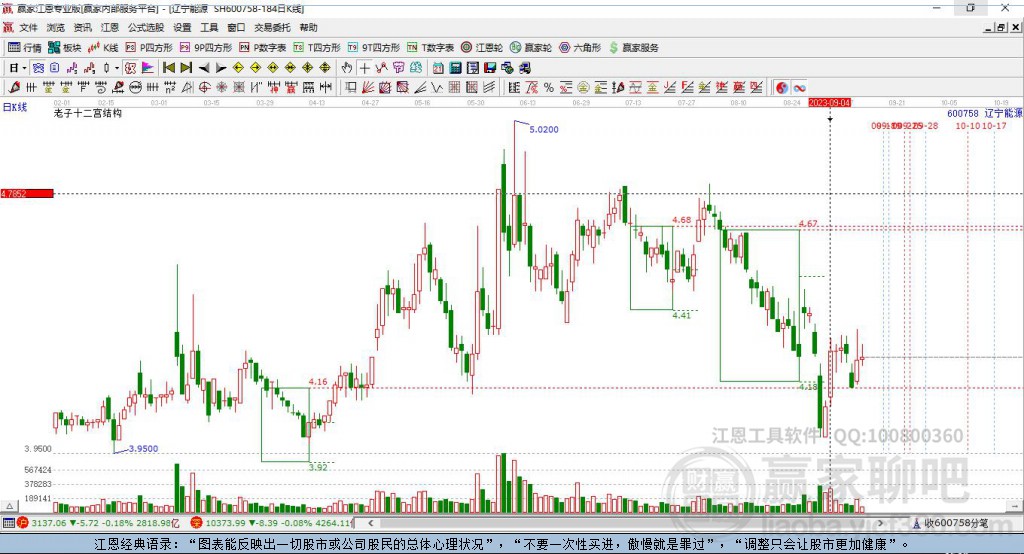Select the zigzag wave line tool
This screenshot has height=554, width=1024.
pos(438,88)
